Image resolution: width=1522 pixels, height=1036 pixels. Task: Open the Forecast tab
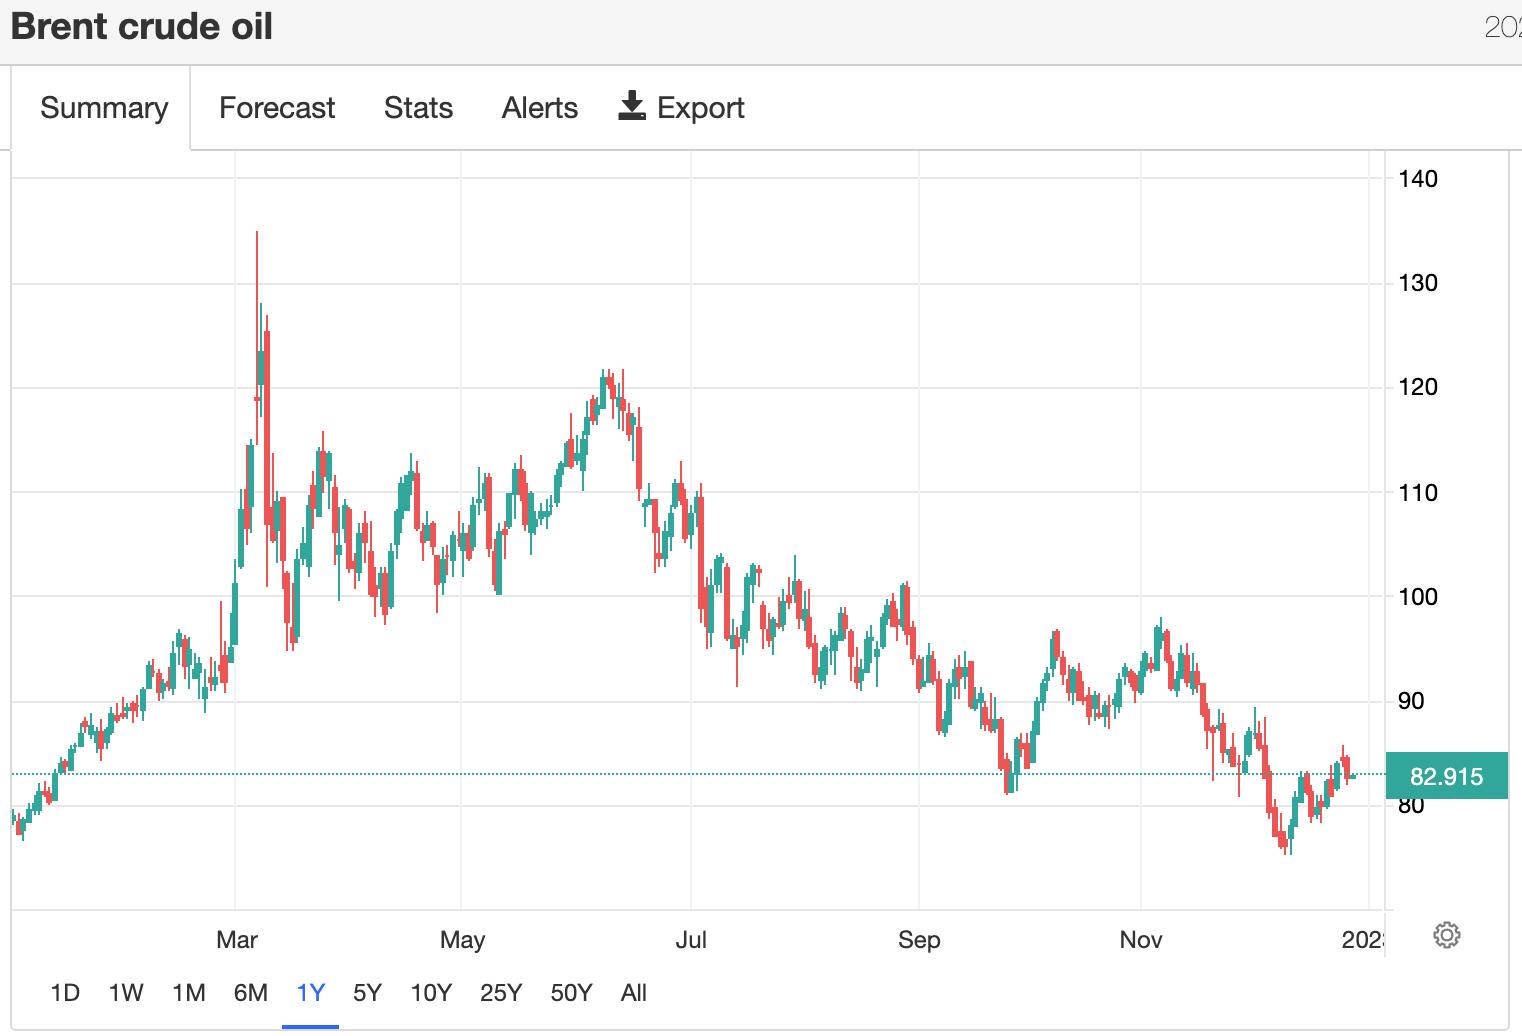(277, 108)
